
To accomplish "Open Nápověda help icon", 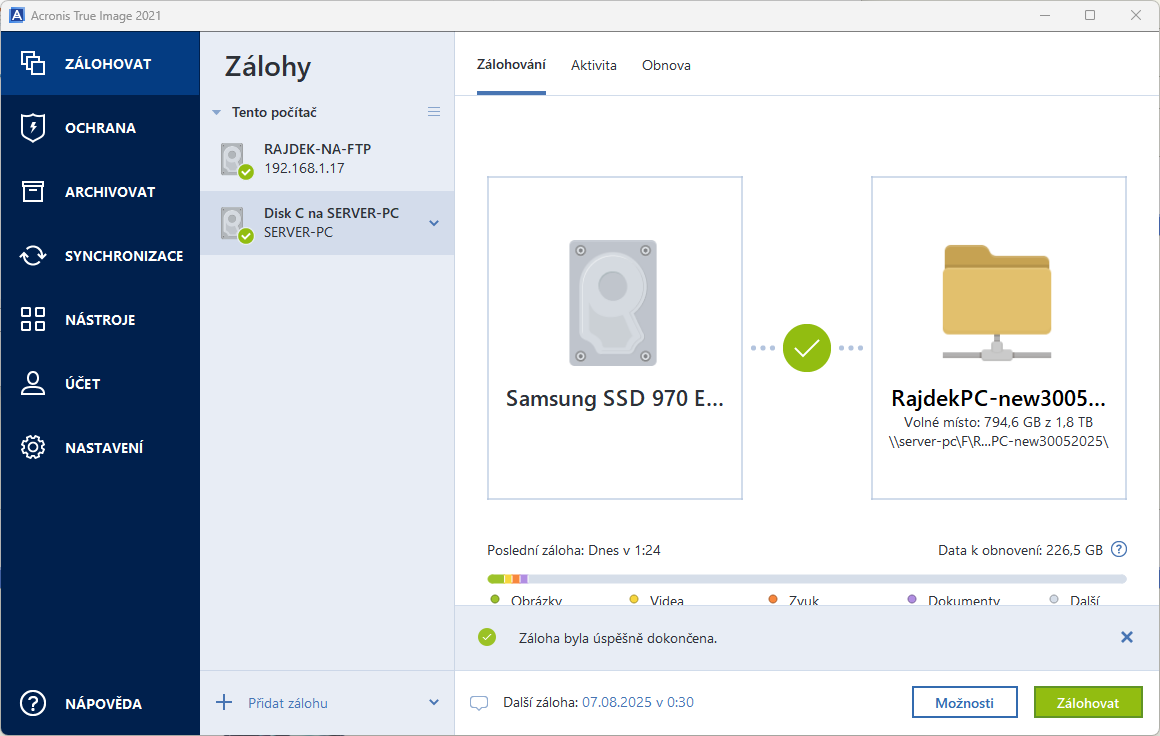I will (33, 703).
